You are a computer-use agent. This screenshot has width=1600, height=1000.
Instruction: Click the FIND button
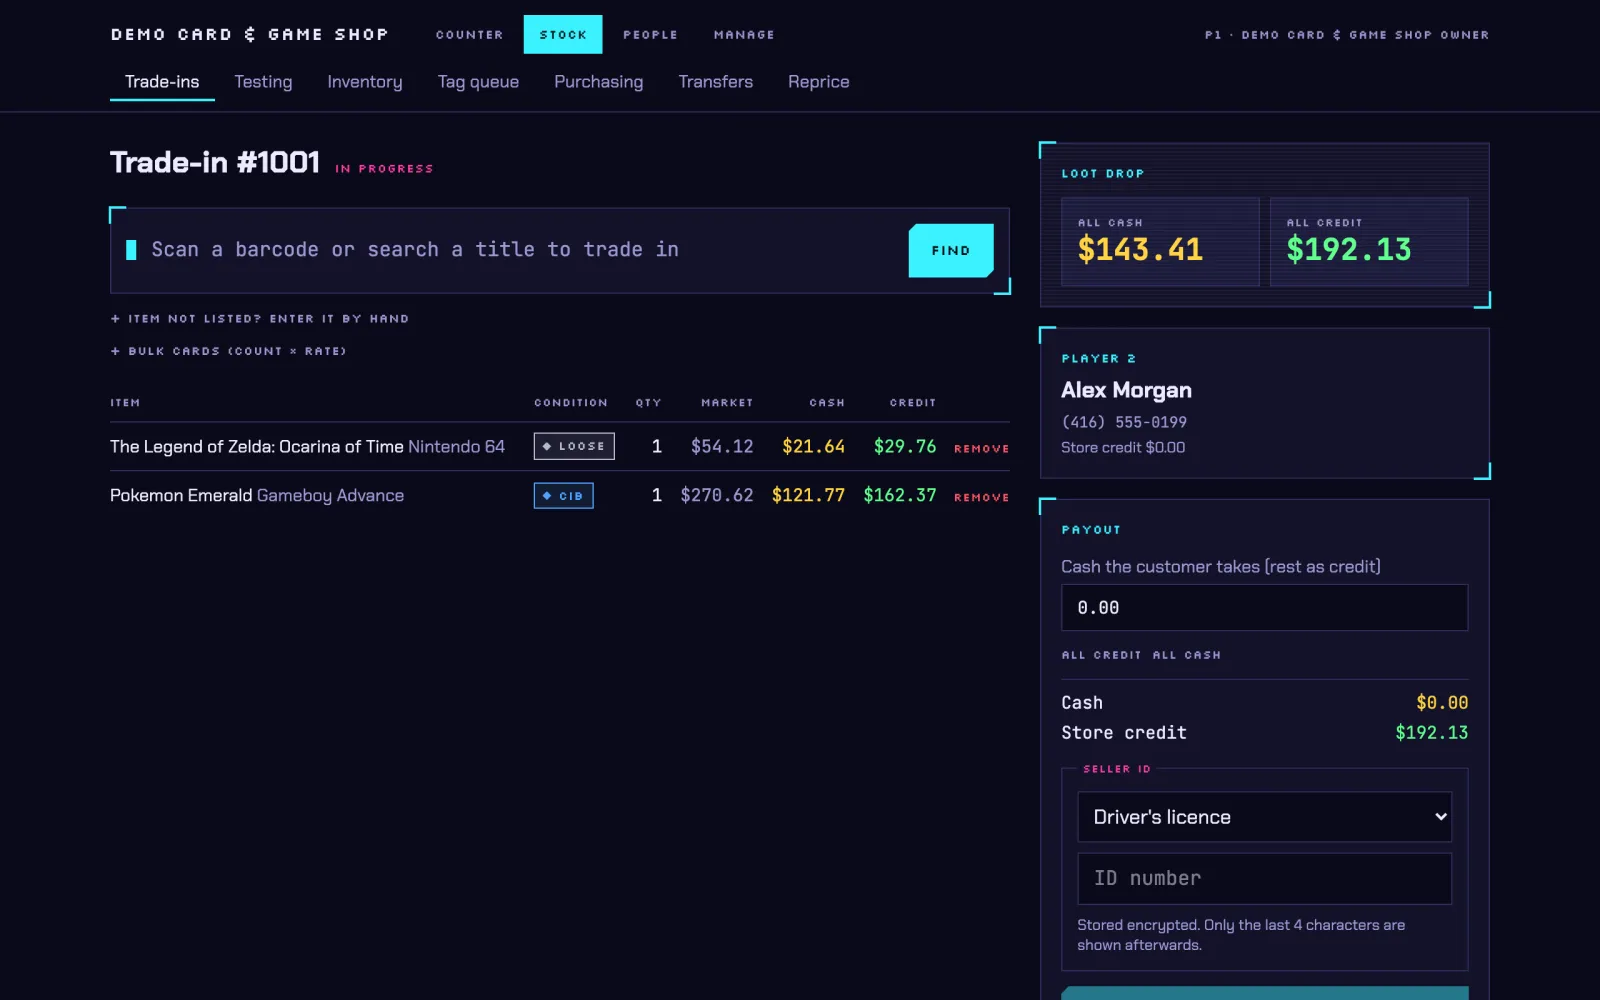coord(951,251)
